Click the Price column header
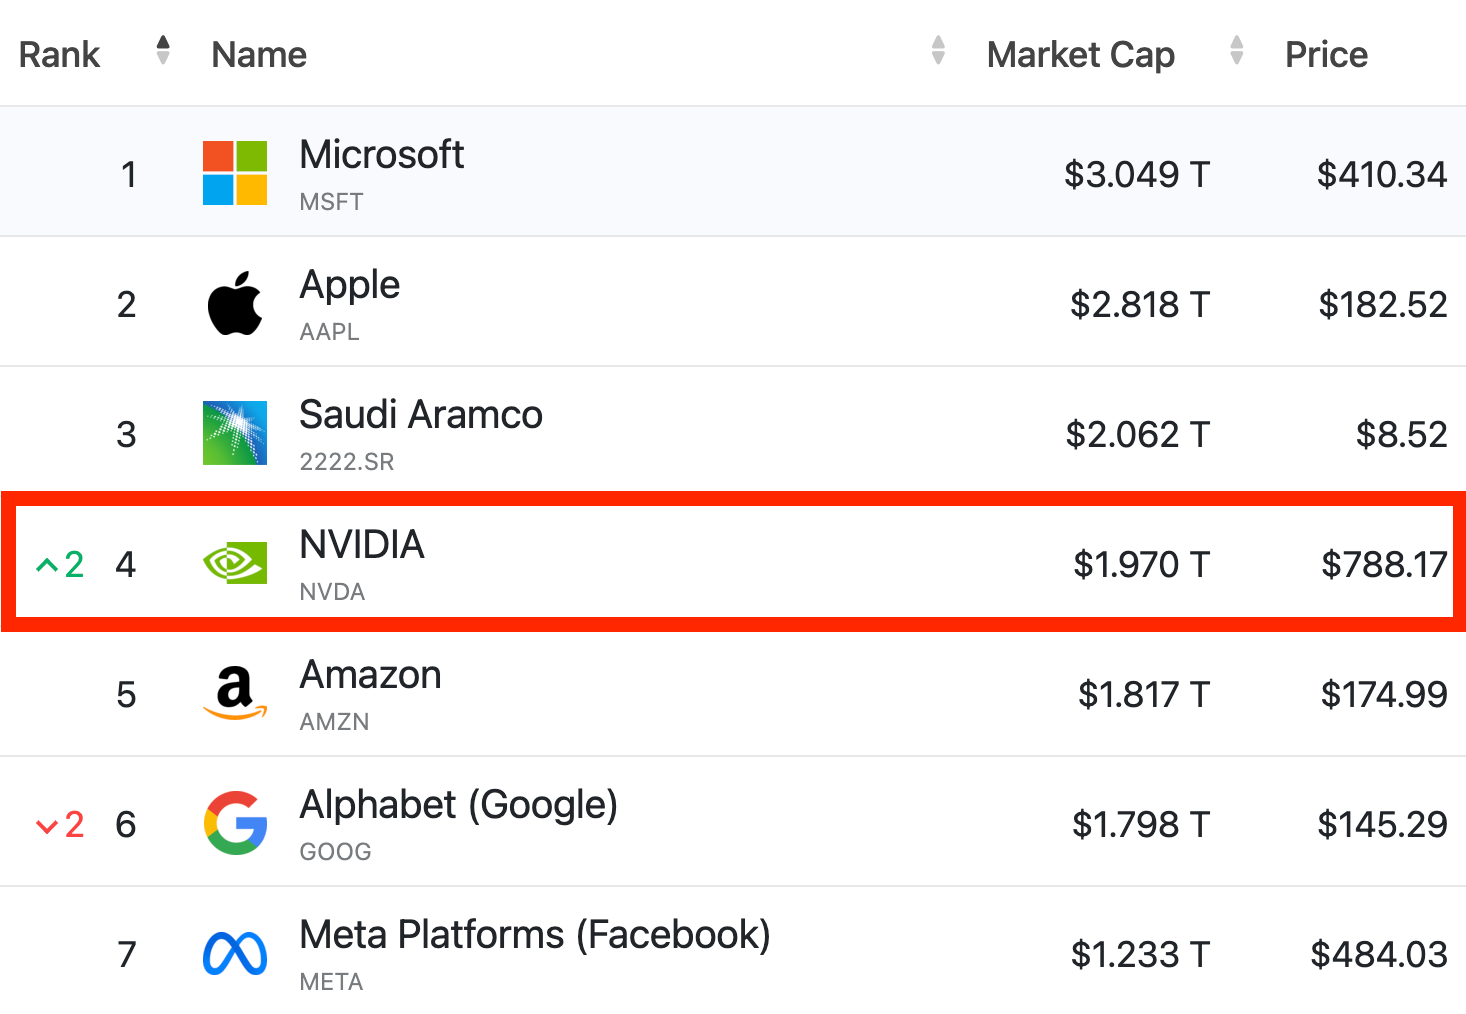This screenshot has height=1014, width=1466. [1326, 54]
